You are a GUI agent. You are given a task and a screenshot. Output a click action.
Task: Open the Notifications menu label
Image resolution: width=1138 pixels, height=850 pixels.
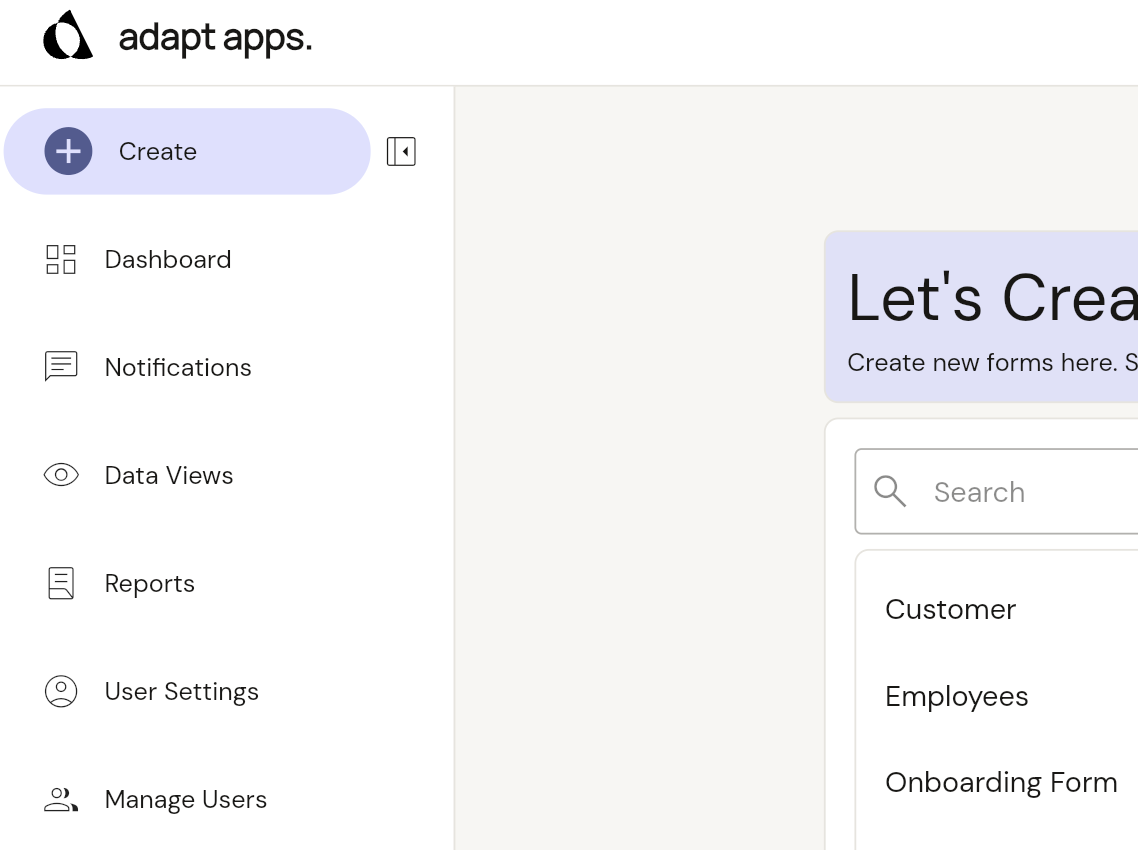coord(178,367)
